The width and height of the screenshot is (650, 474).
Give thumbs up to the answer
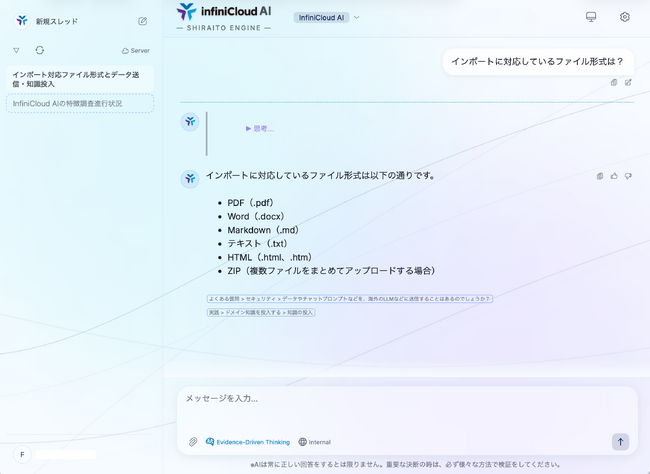(614, 176)
